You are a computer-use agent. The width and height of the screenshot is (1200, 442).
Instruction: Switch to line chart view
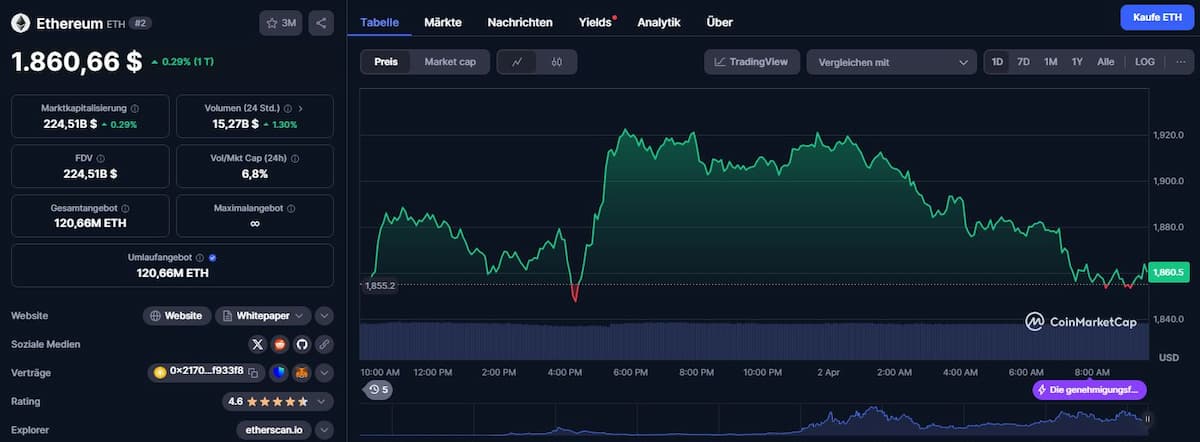[x=517, y=62]
